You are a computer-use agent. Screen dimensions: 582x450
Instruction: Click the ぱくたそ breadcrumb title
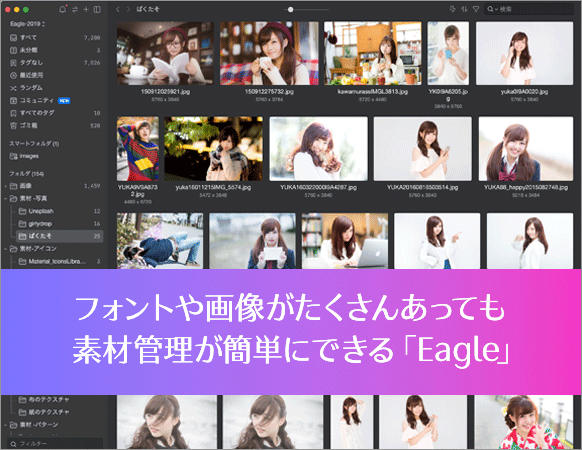click(148, 9)
